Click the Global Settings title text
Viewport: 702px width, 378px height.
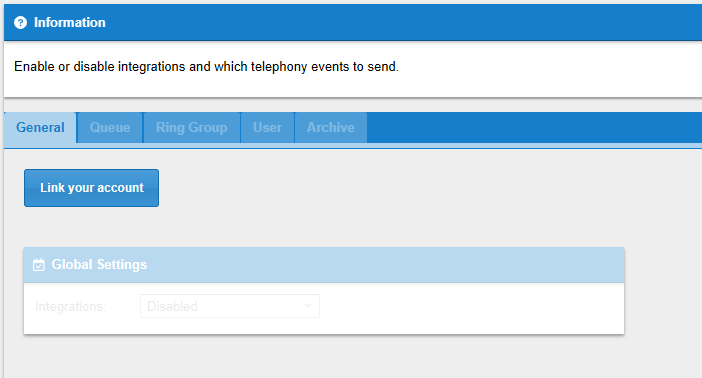99,265
